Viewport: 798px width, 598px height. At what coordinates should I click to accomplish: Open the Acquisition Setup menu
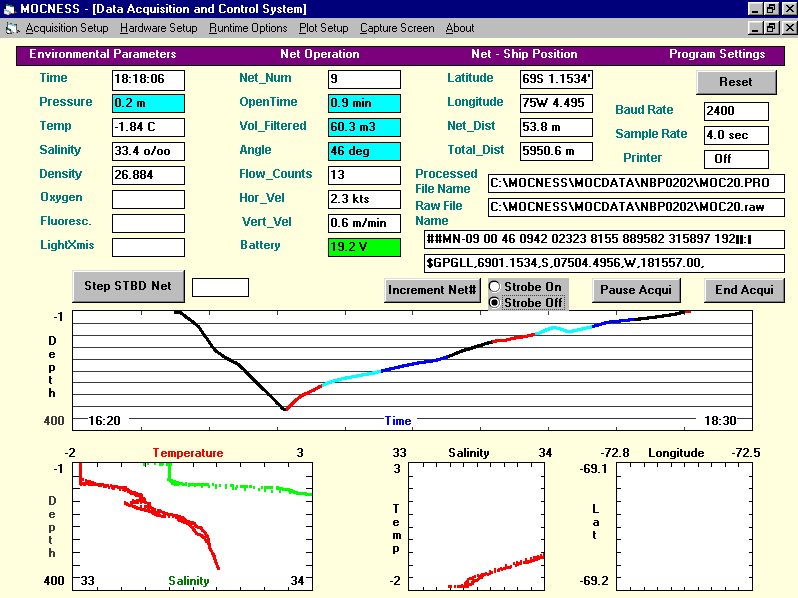pos(67,28)
